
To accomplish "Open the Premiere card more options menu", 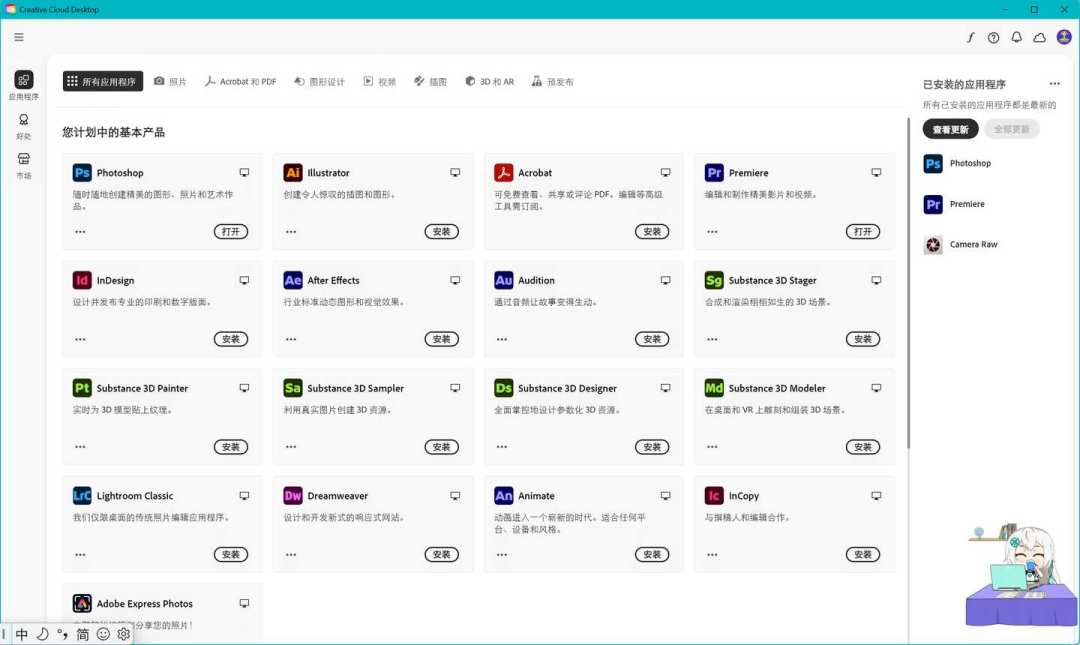I will pos(712,232).
